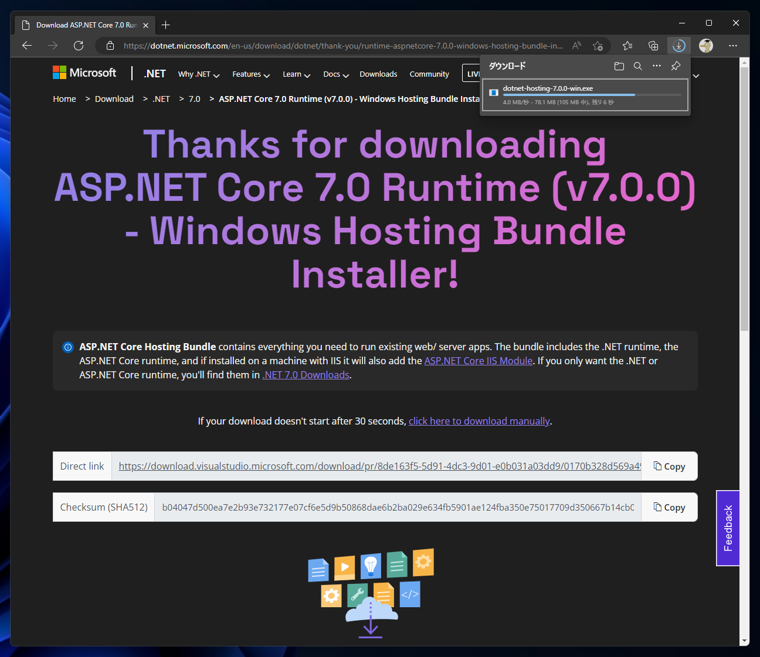Go to 7.0 breadcrumb

point(194,99)
